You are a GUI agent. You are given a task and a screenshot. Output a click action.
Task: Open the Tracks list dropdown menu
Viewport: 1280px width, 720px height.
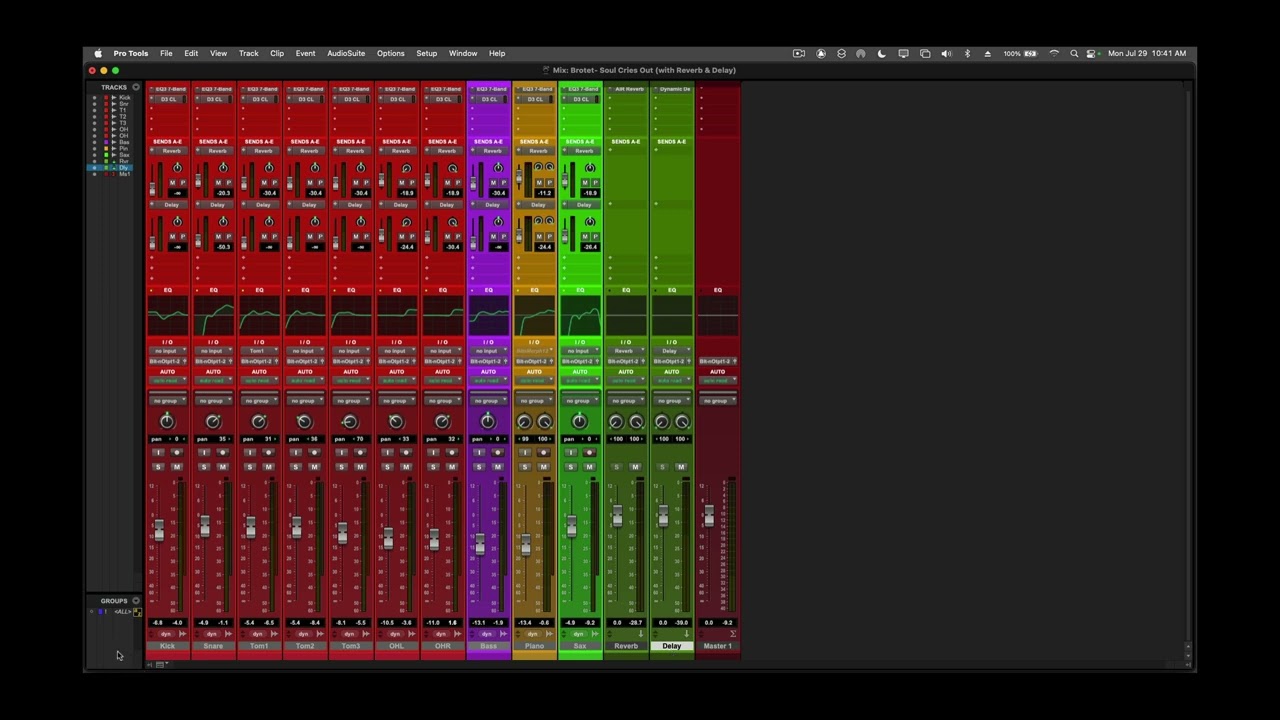[x=136, y=87]
